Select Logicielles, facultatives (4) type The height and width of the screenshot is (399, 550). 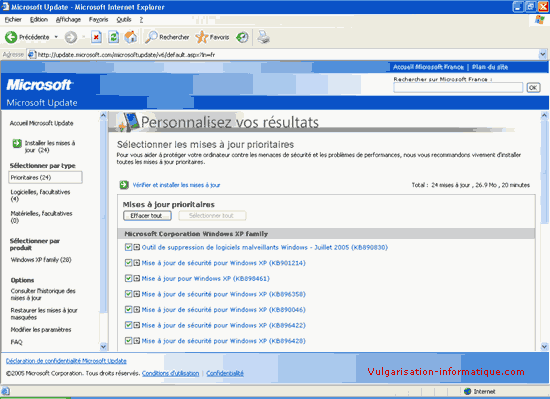pos(40,195)
